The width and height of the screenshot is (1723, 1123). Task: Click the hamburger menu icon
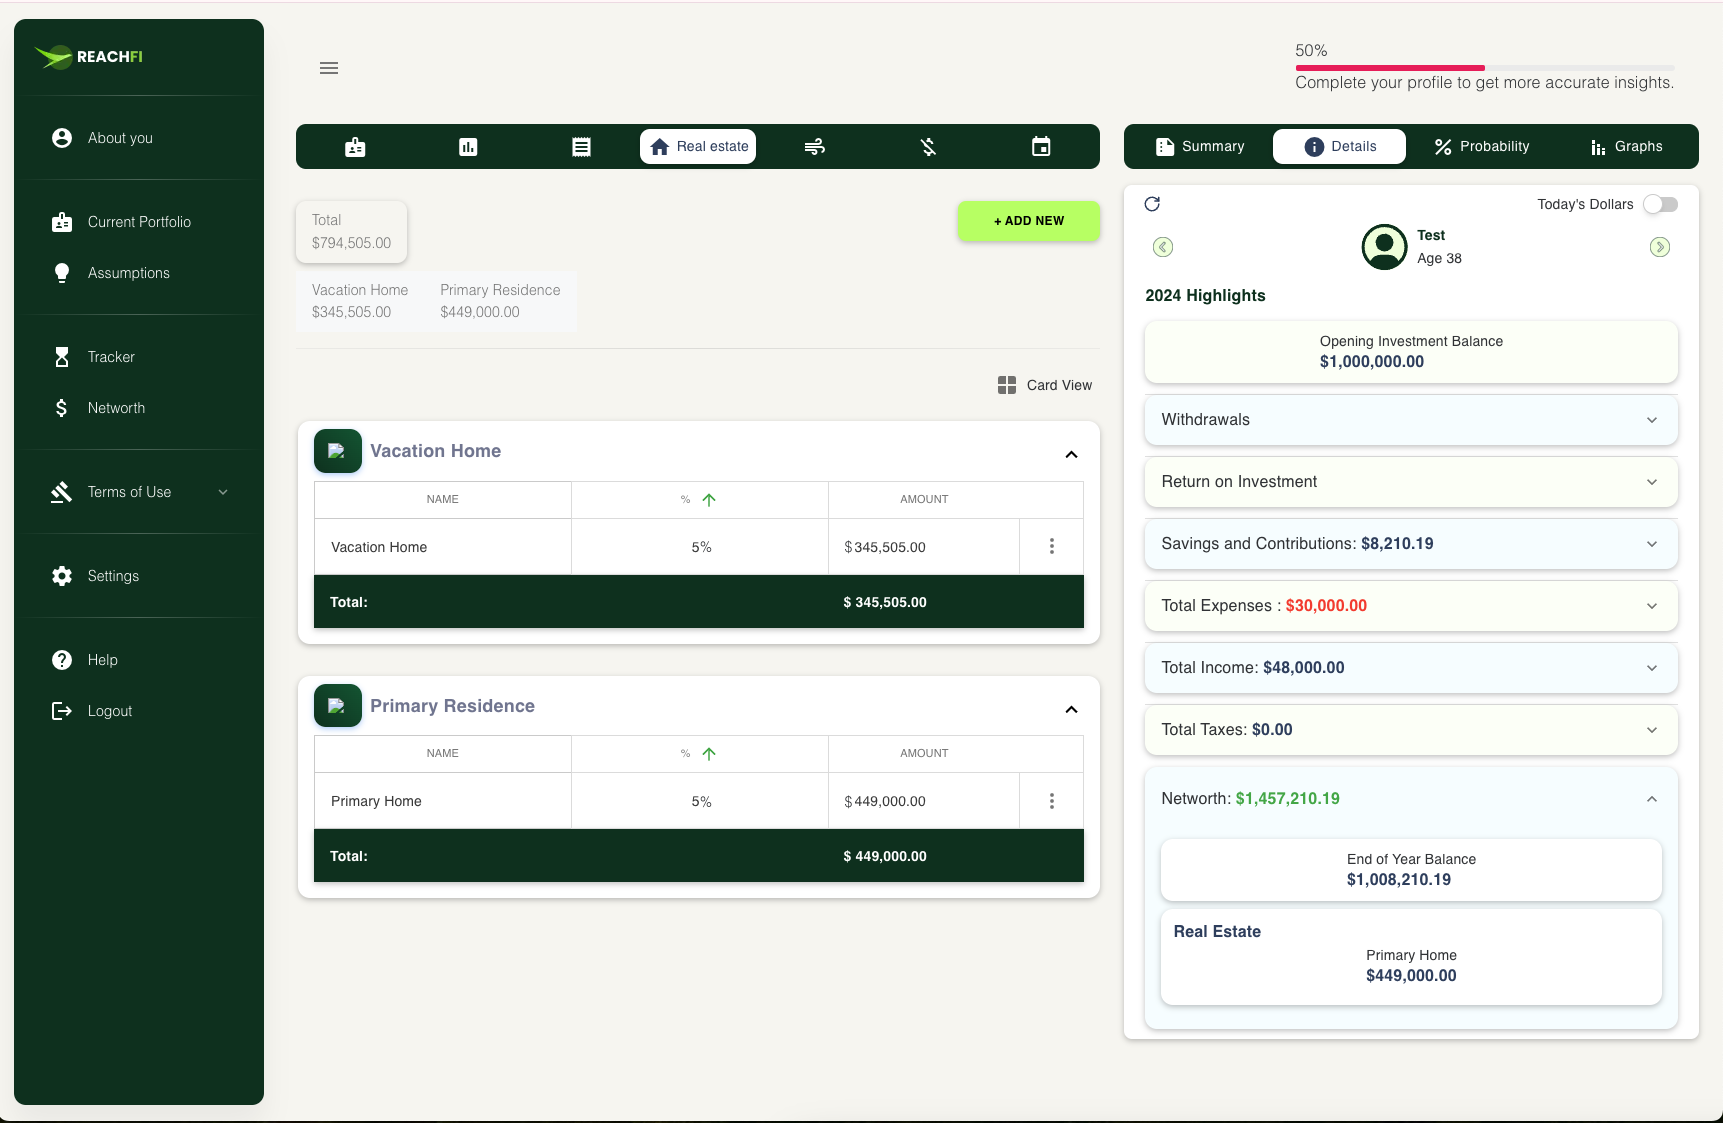point(329,68)
